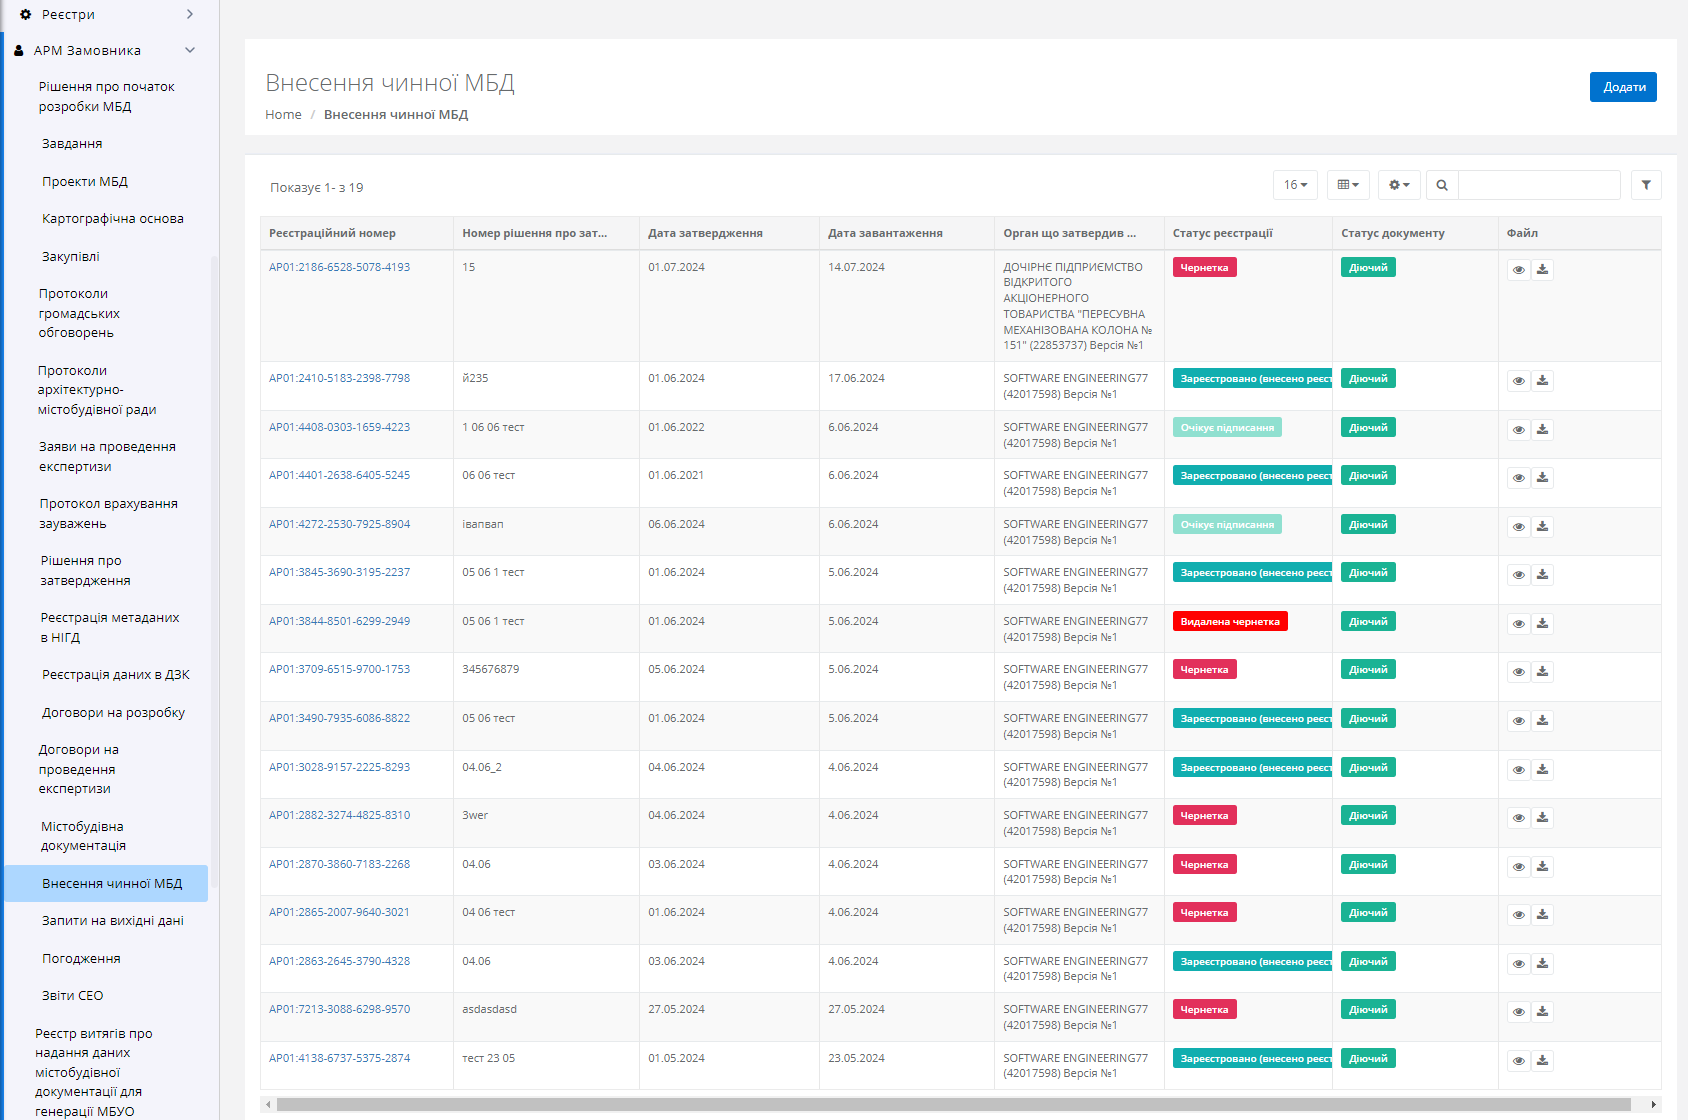Viewport: 1688px width, 1120px height.
Task: Click the Додати button
Action: click(x=1623, y=87)
